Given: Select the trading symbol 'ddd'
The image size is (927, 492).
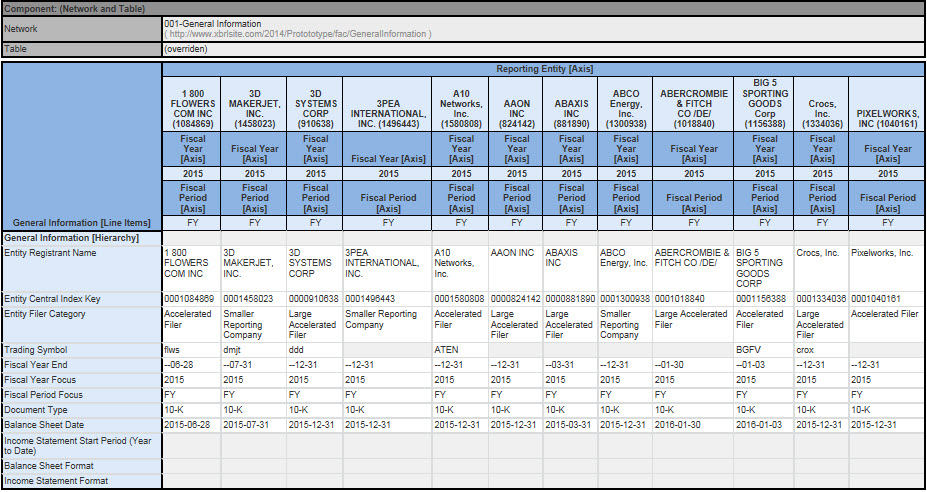Looking at the screenshot, I should (296, 350).
